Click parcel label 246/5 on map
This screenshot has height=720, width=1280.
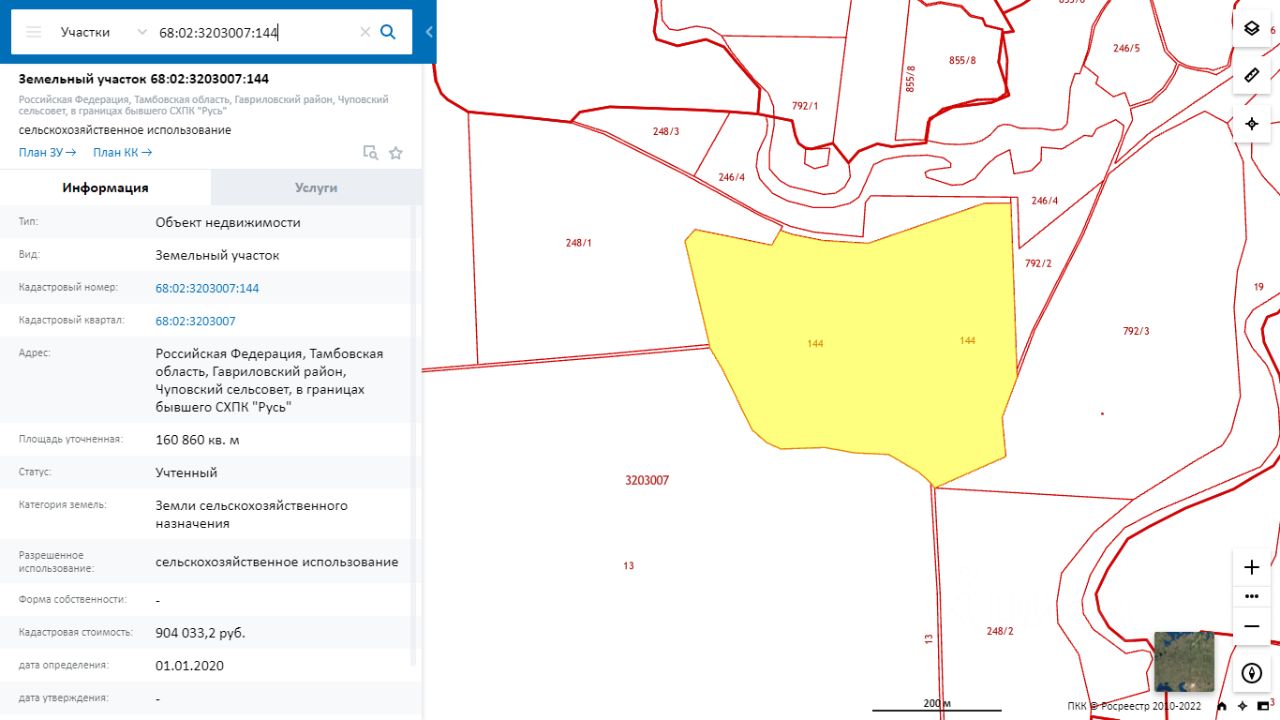tap(1126, 48)
